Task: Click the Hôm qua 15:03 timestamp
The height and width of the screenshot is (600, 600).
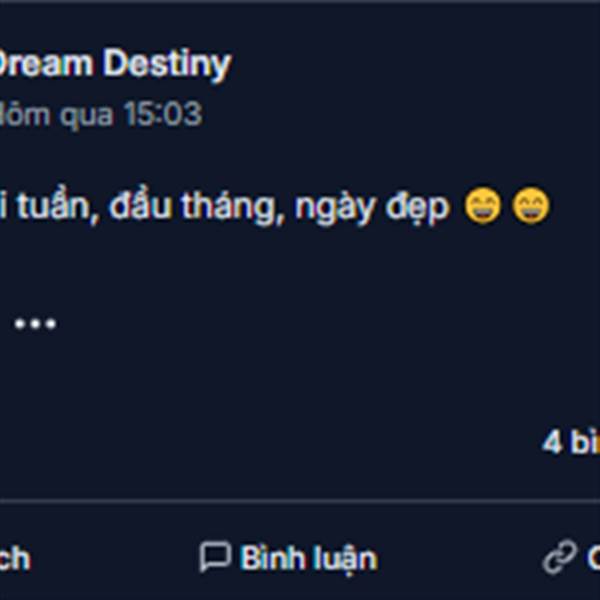Action: pos(100,114)
